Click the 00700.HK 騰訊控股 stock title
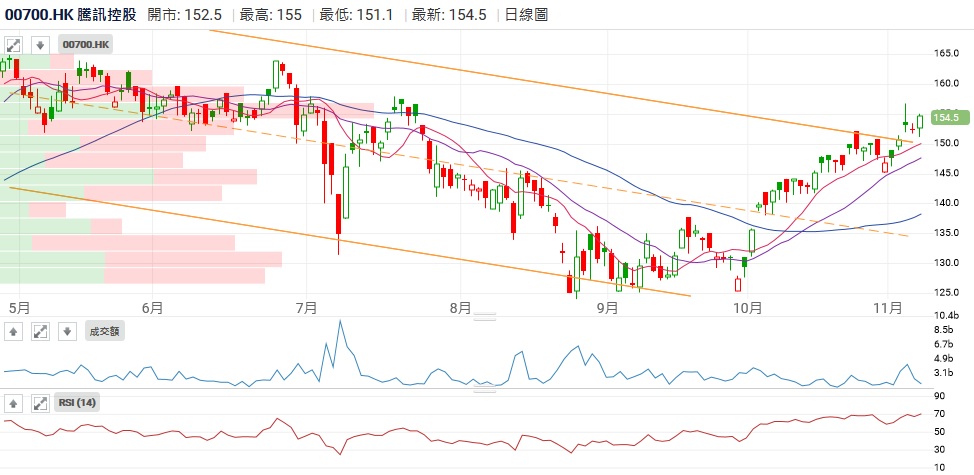The width and height of the screenshot is (974, 475). click(70, 14)
